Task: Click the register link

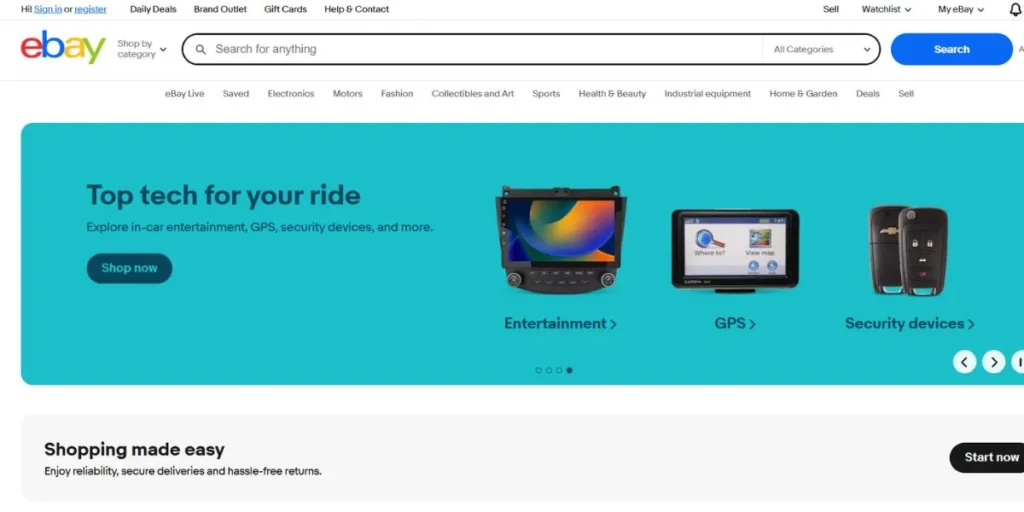Action: (x=91, y=9)
